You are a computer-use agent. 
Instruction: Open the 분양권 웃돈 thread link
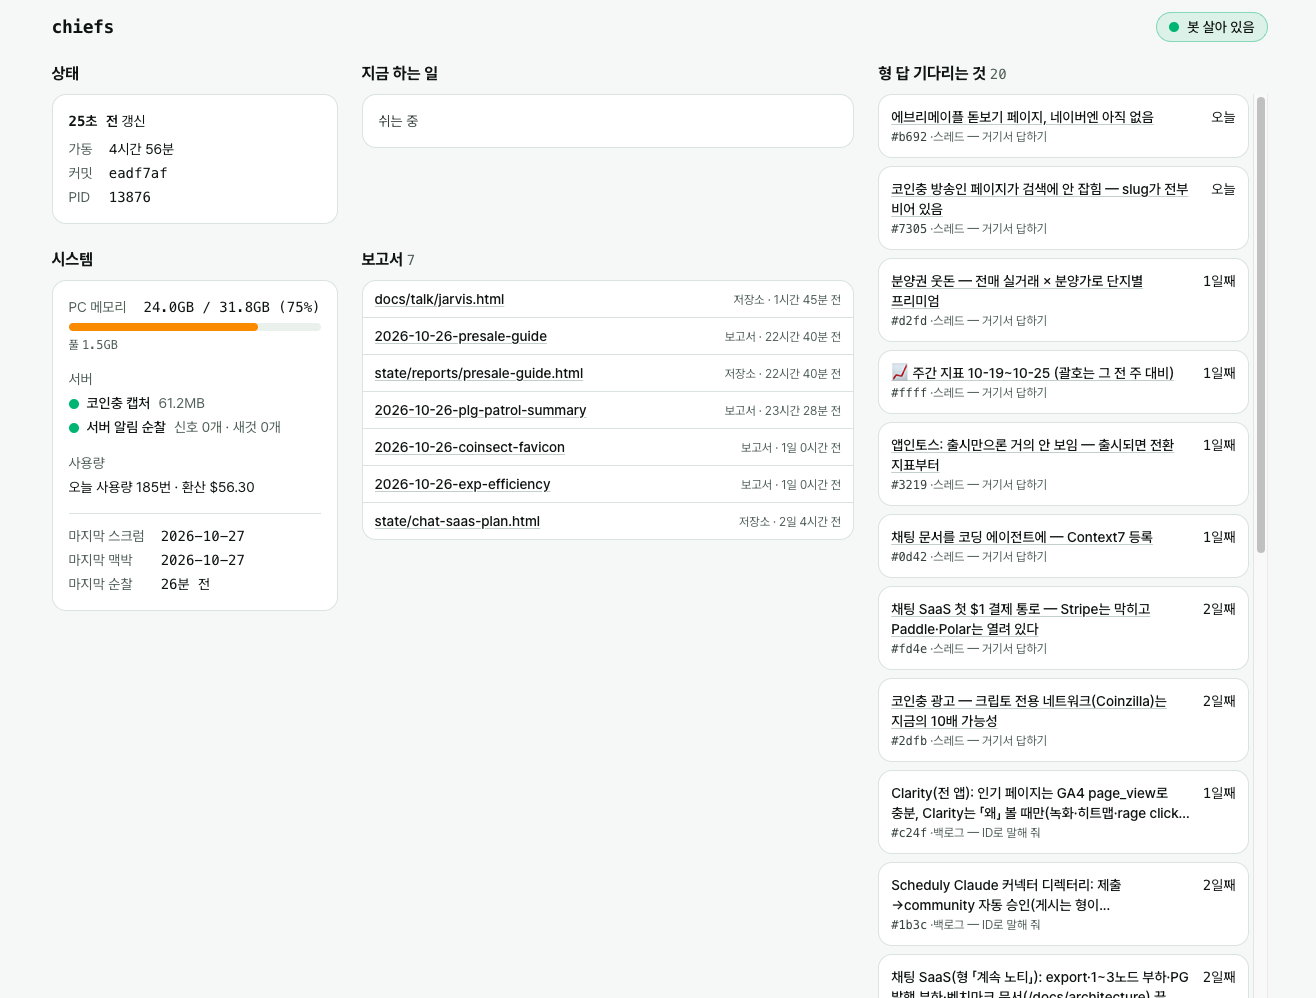(1017, 291)
